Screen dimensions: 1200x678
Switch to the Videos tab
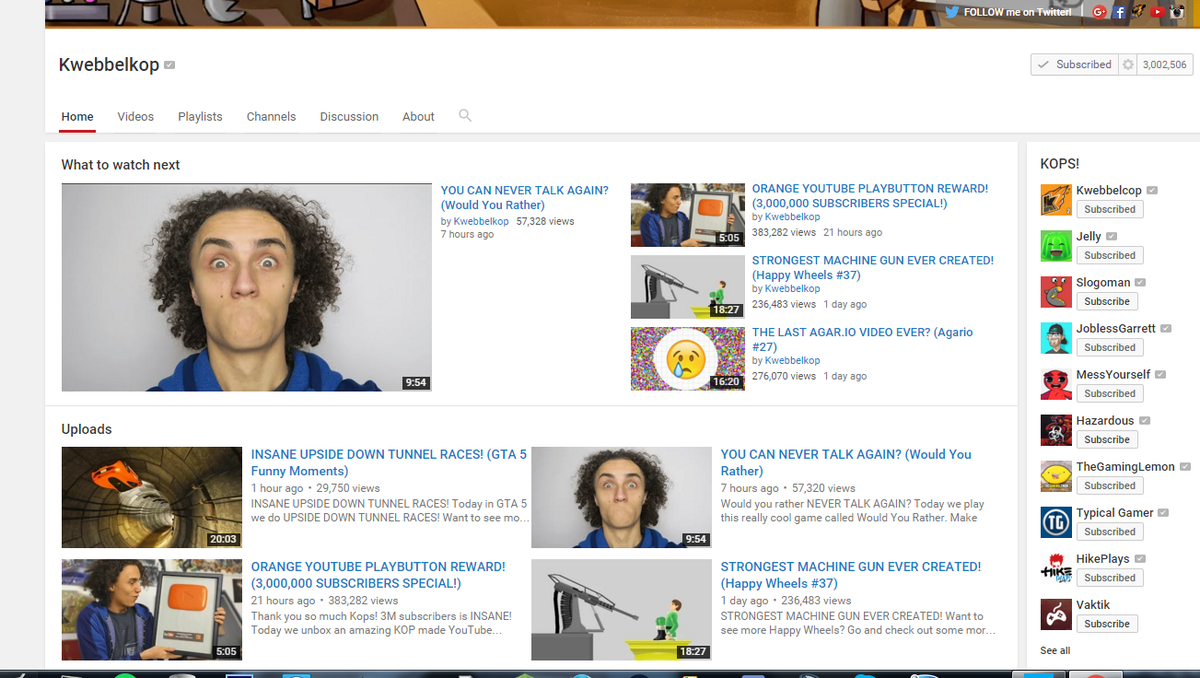[135, 116]
